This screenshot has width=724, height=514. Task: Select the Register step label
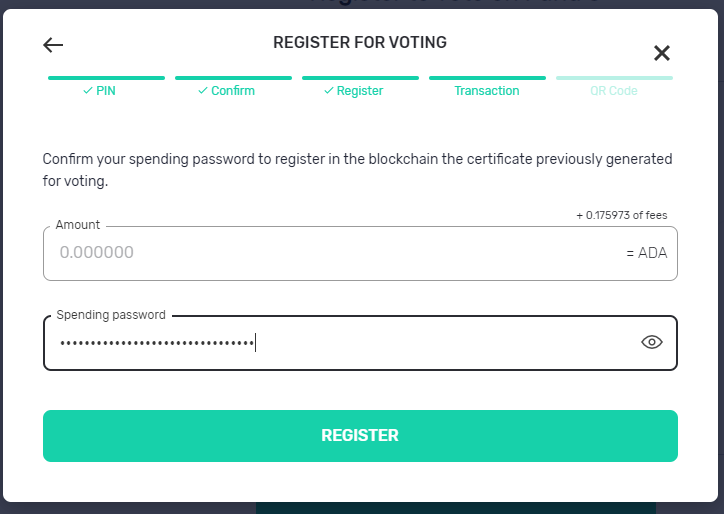click(x=360, y=91)
